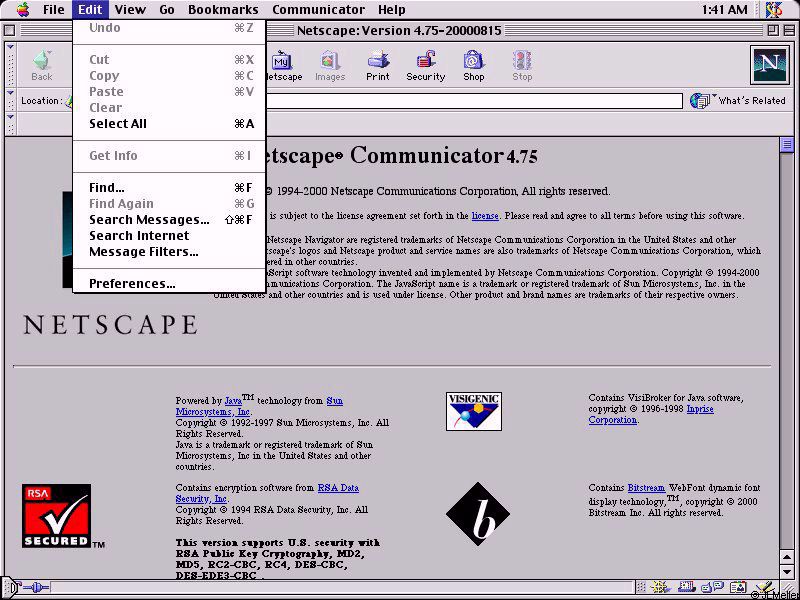
Task: Click the Shop toolbar icon
Action: pos(473,66)
